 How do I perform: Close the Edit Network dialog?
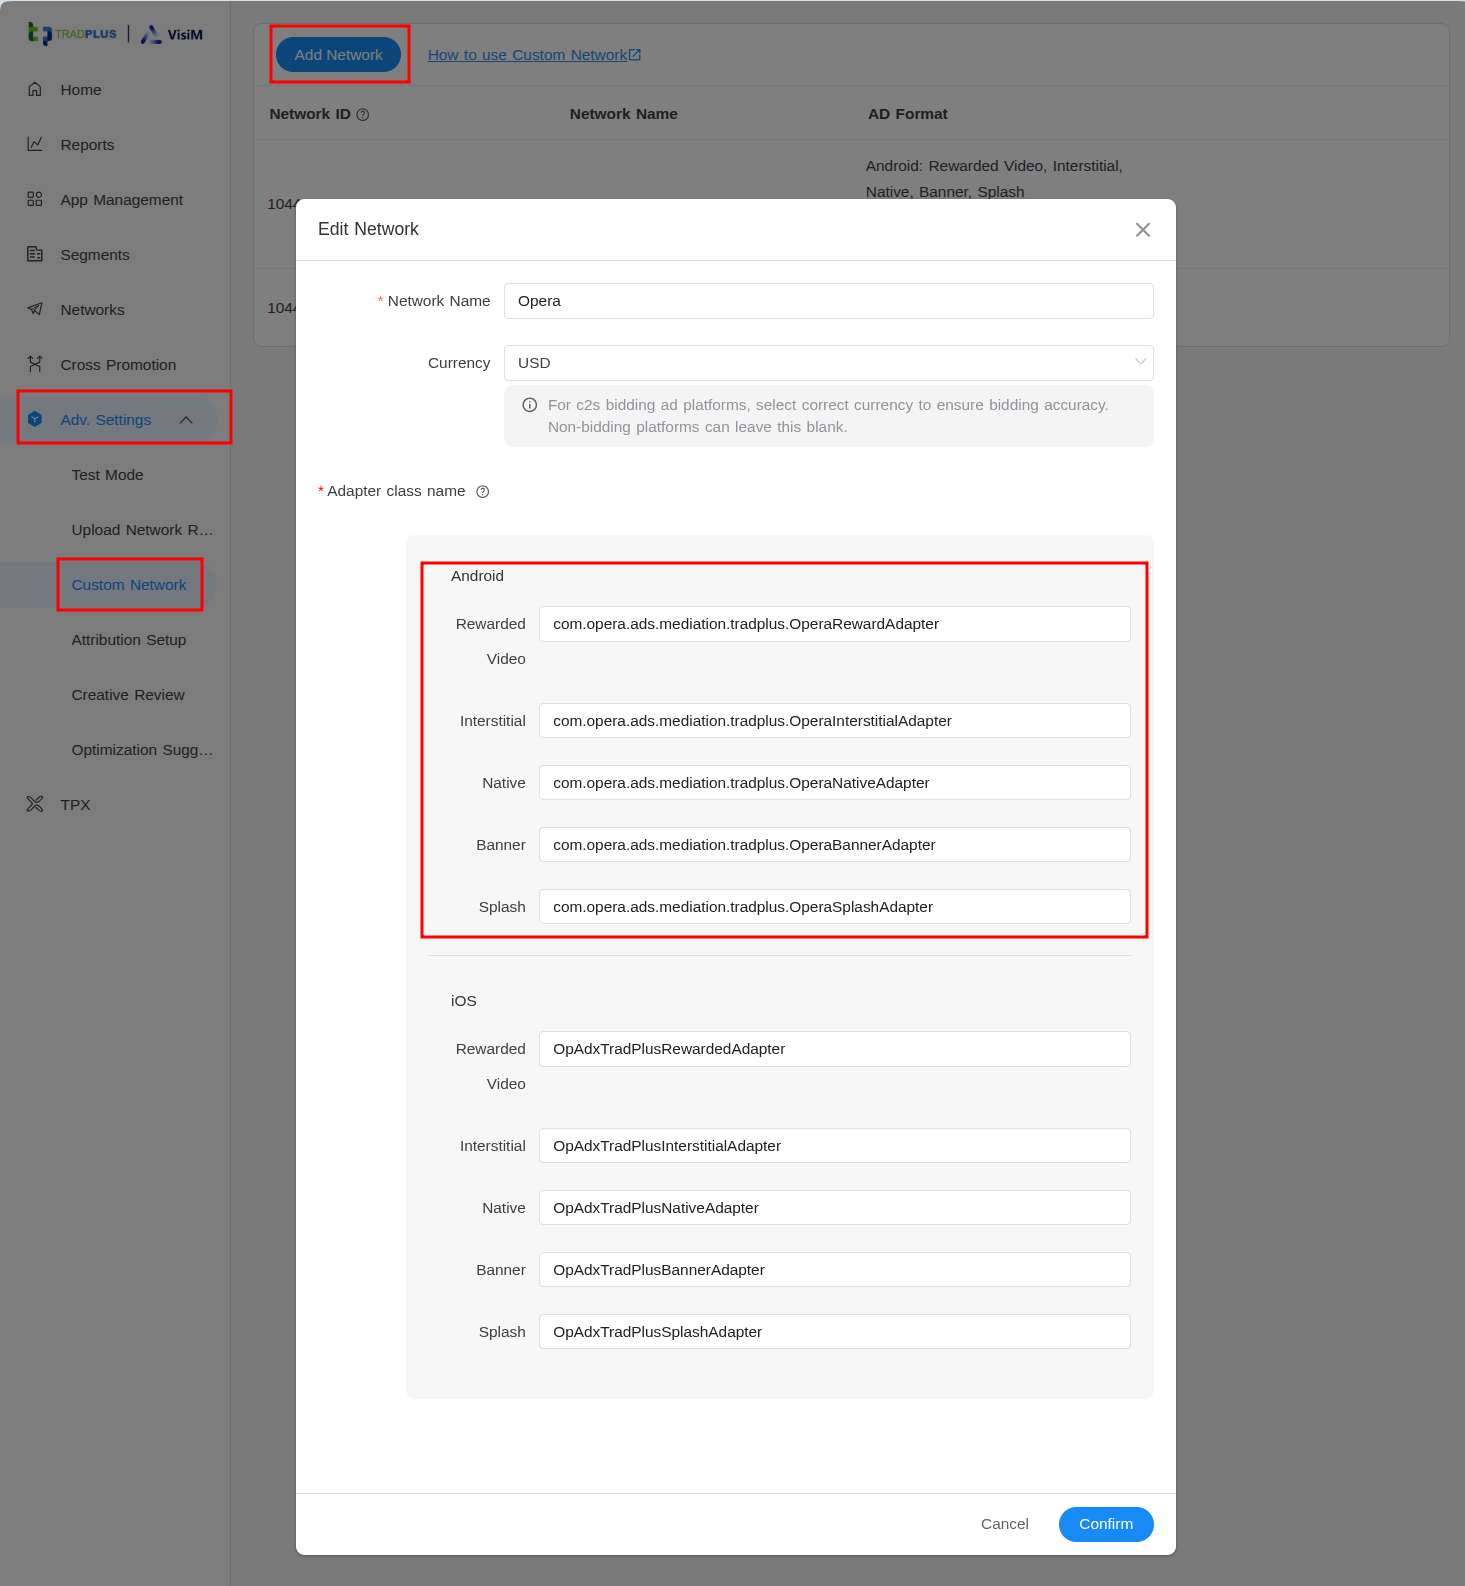(x=1143, y=230)
